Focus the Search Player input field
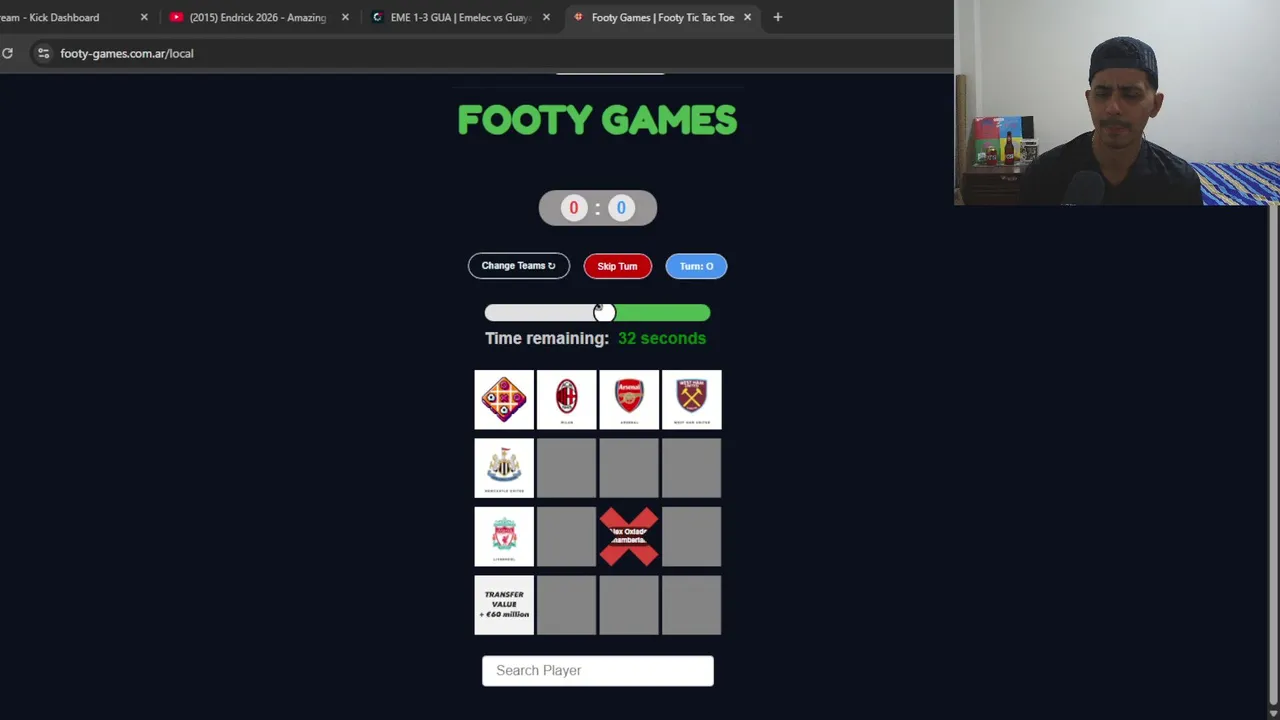The height and width of the screenshot is (720, 1280). [597, 670]
